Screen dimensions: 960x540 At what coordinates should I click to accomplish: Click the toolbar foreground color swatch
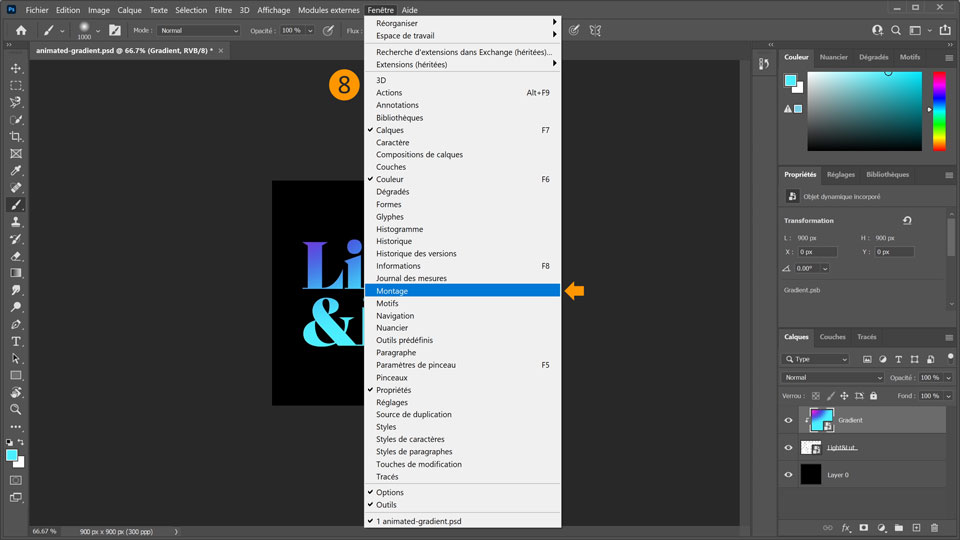[x=12, y=455]
